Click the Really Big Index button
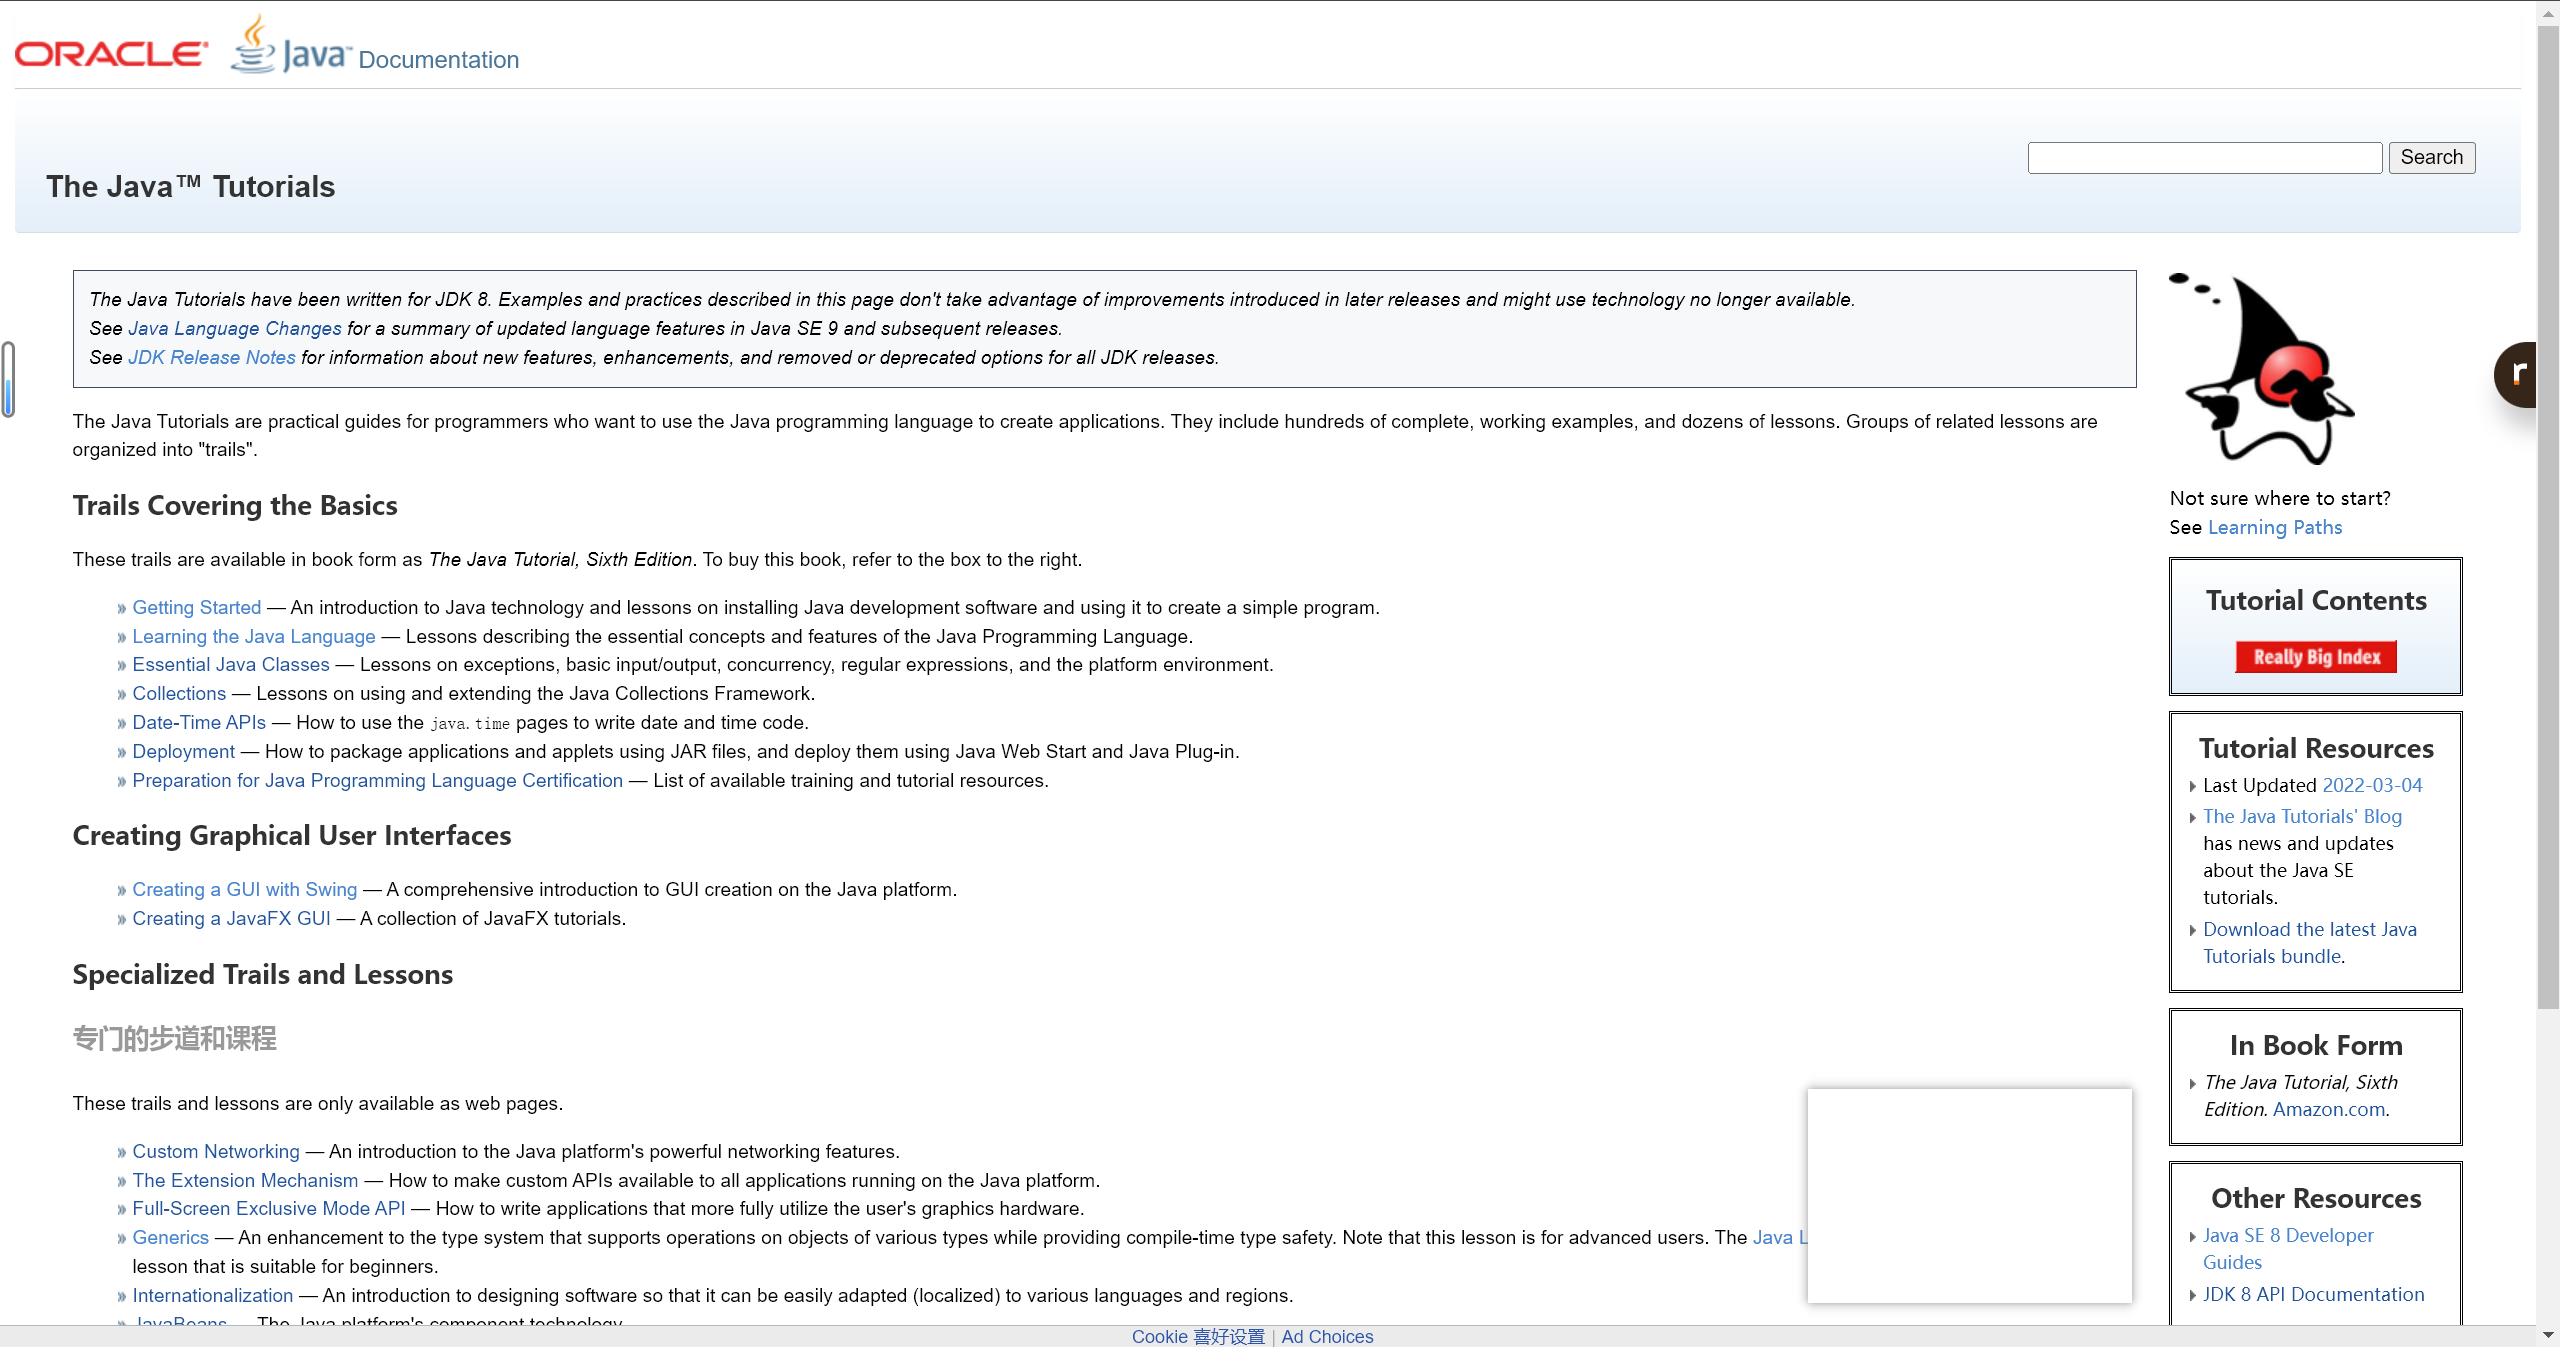2560x1347 pixels. (2315, 657)
